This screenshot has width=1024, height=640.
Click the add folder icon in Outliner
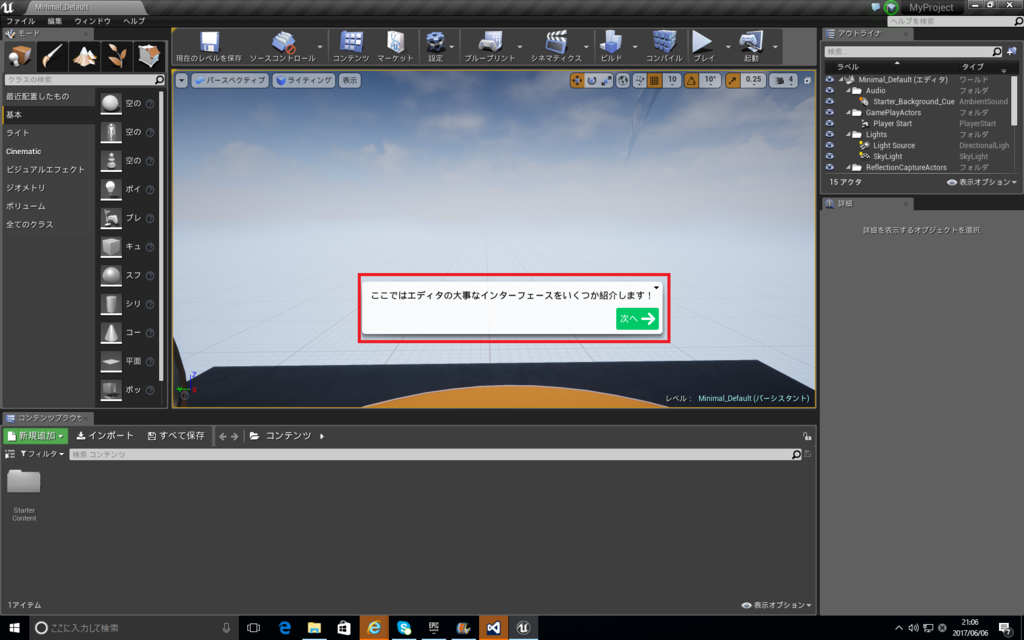(x=1011, y=51)
